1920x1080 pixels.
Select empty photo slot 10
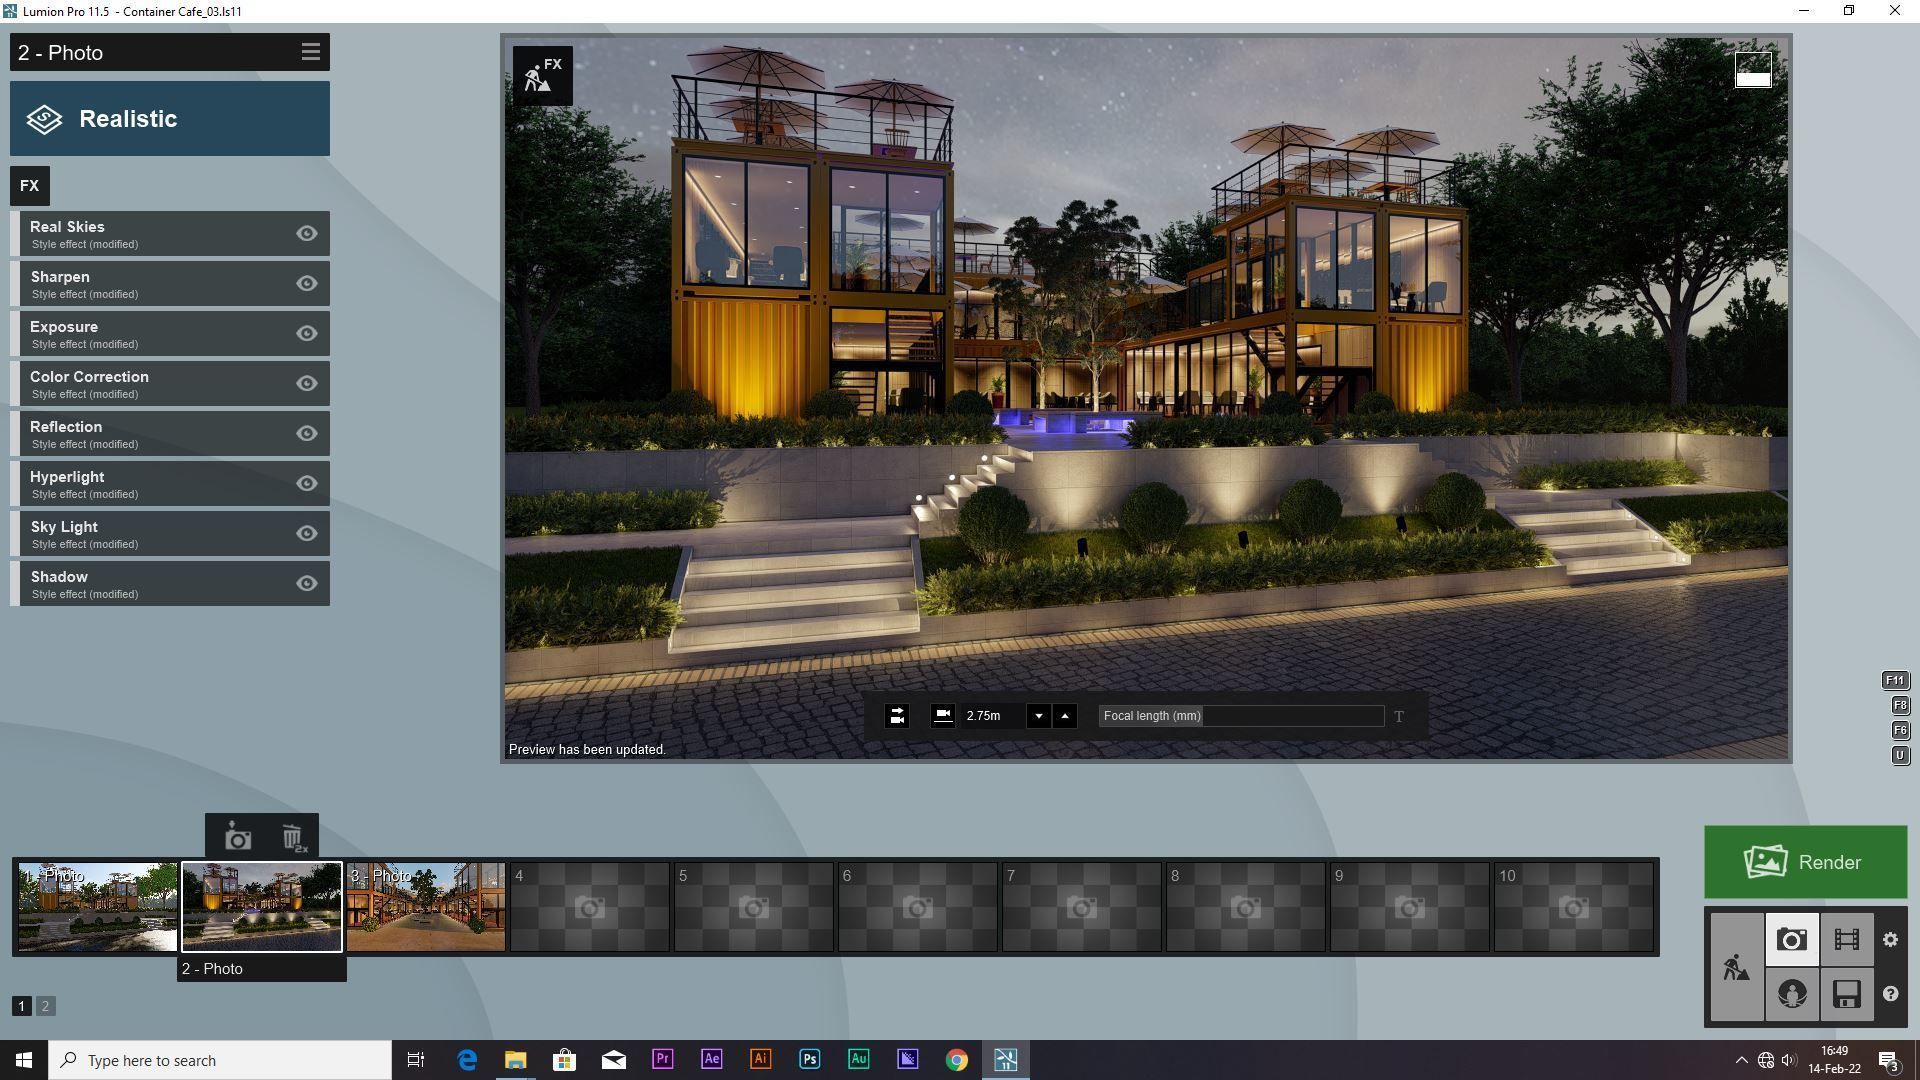click(1573, 907)
